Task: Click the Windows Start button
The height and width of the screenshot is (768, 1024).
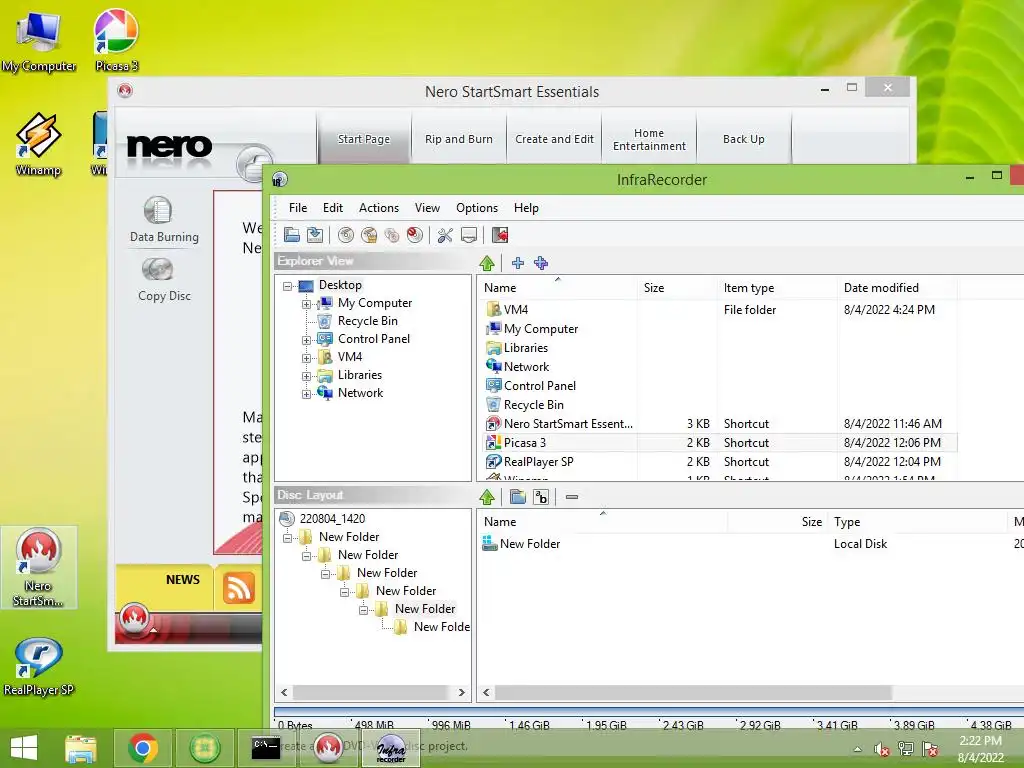Action: 24,748
